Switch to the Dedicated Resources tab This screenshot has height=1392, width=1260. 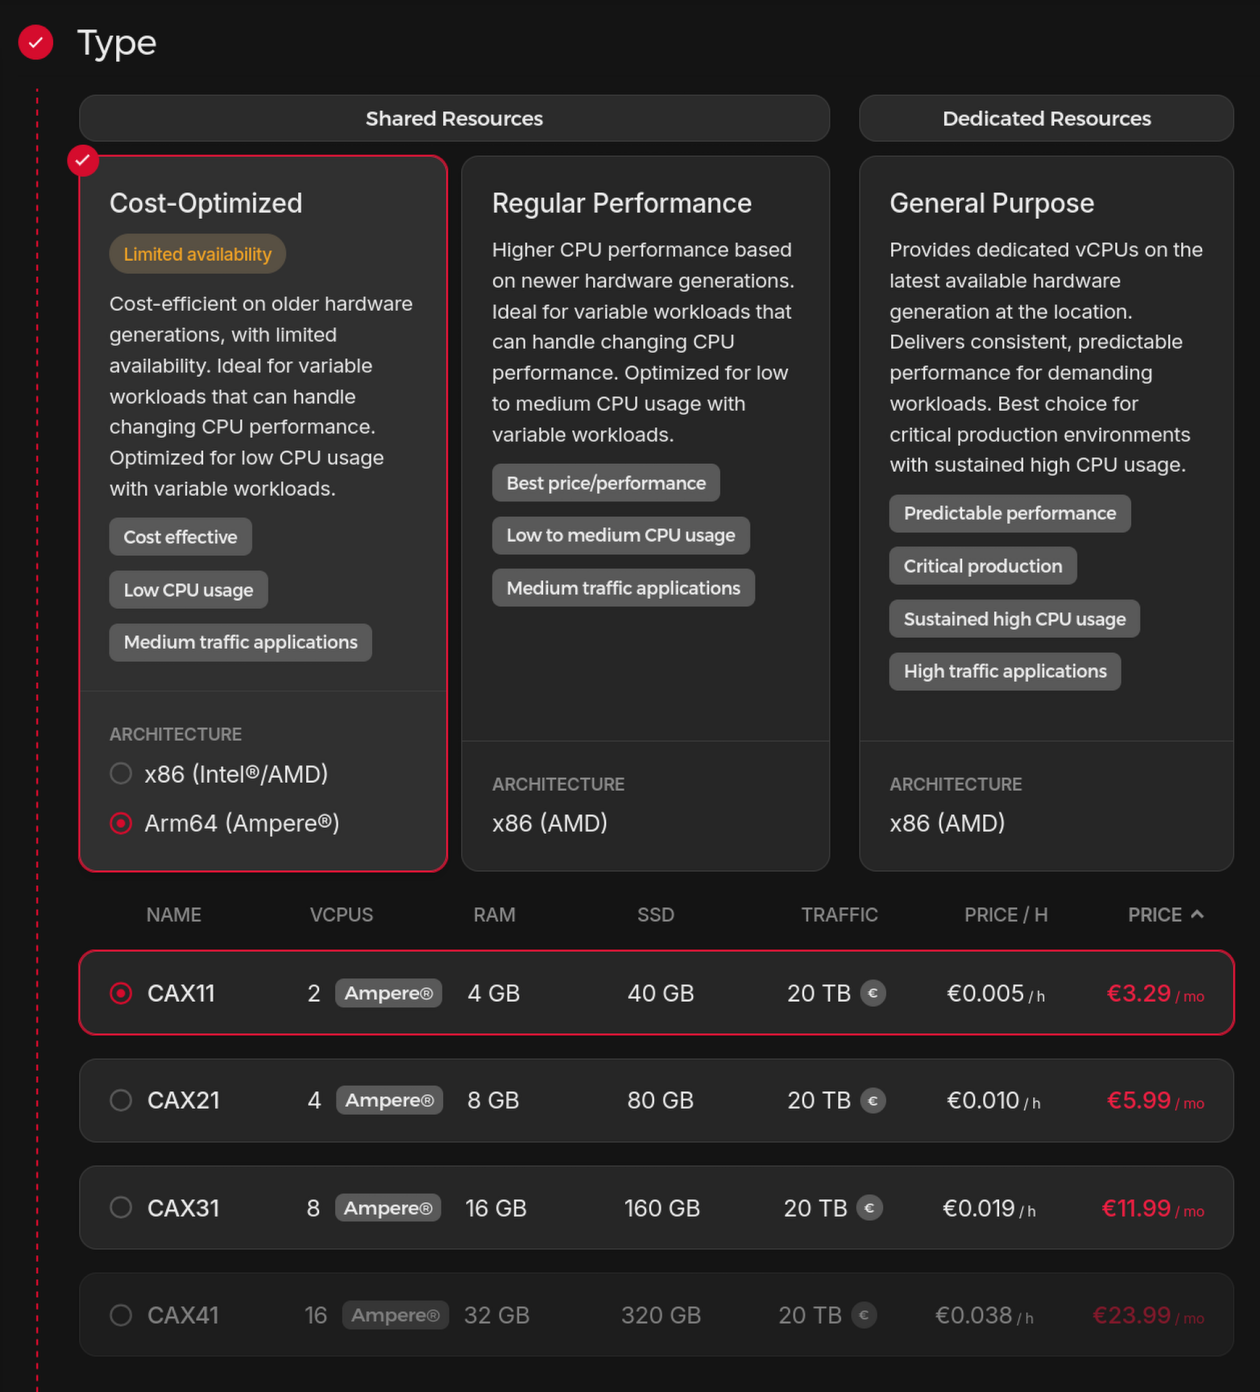1046,118
